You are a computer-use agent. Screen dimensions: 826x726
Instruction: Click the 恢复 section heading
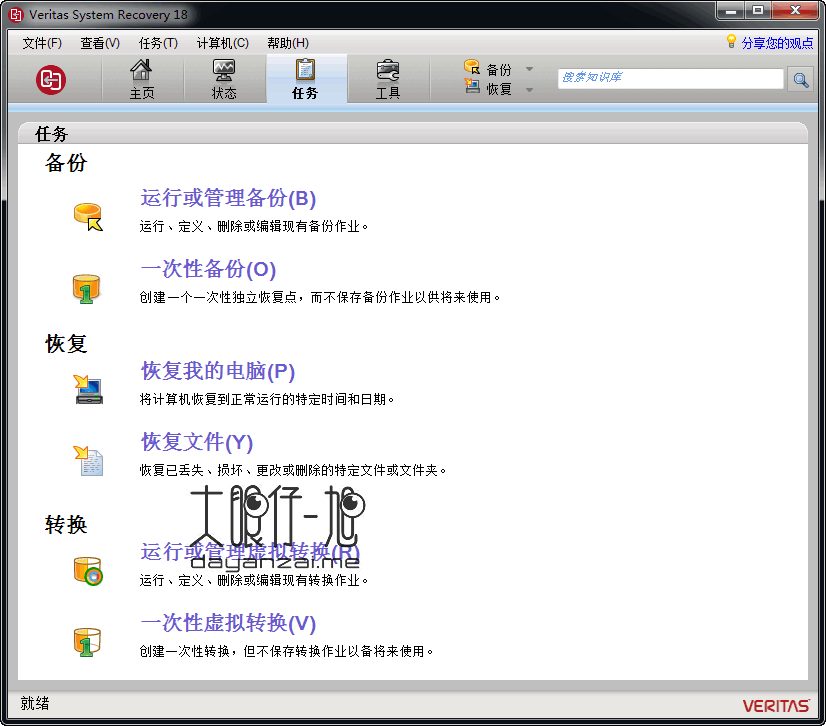(x=66, y=344)
